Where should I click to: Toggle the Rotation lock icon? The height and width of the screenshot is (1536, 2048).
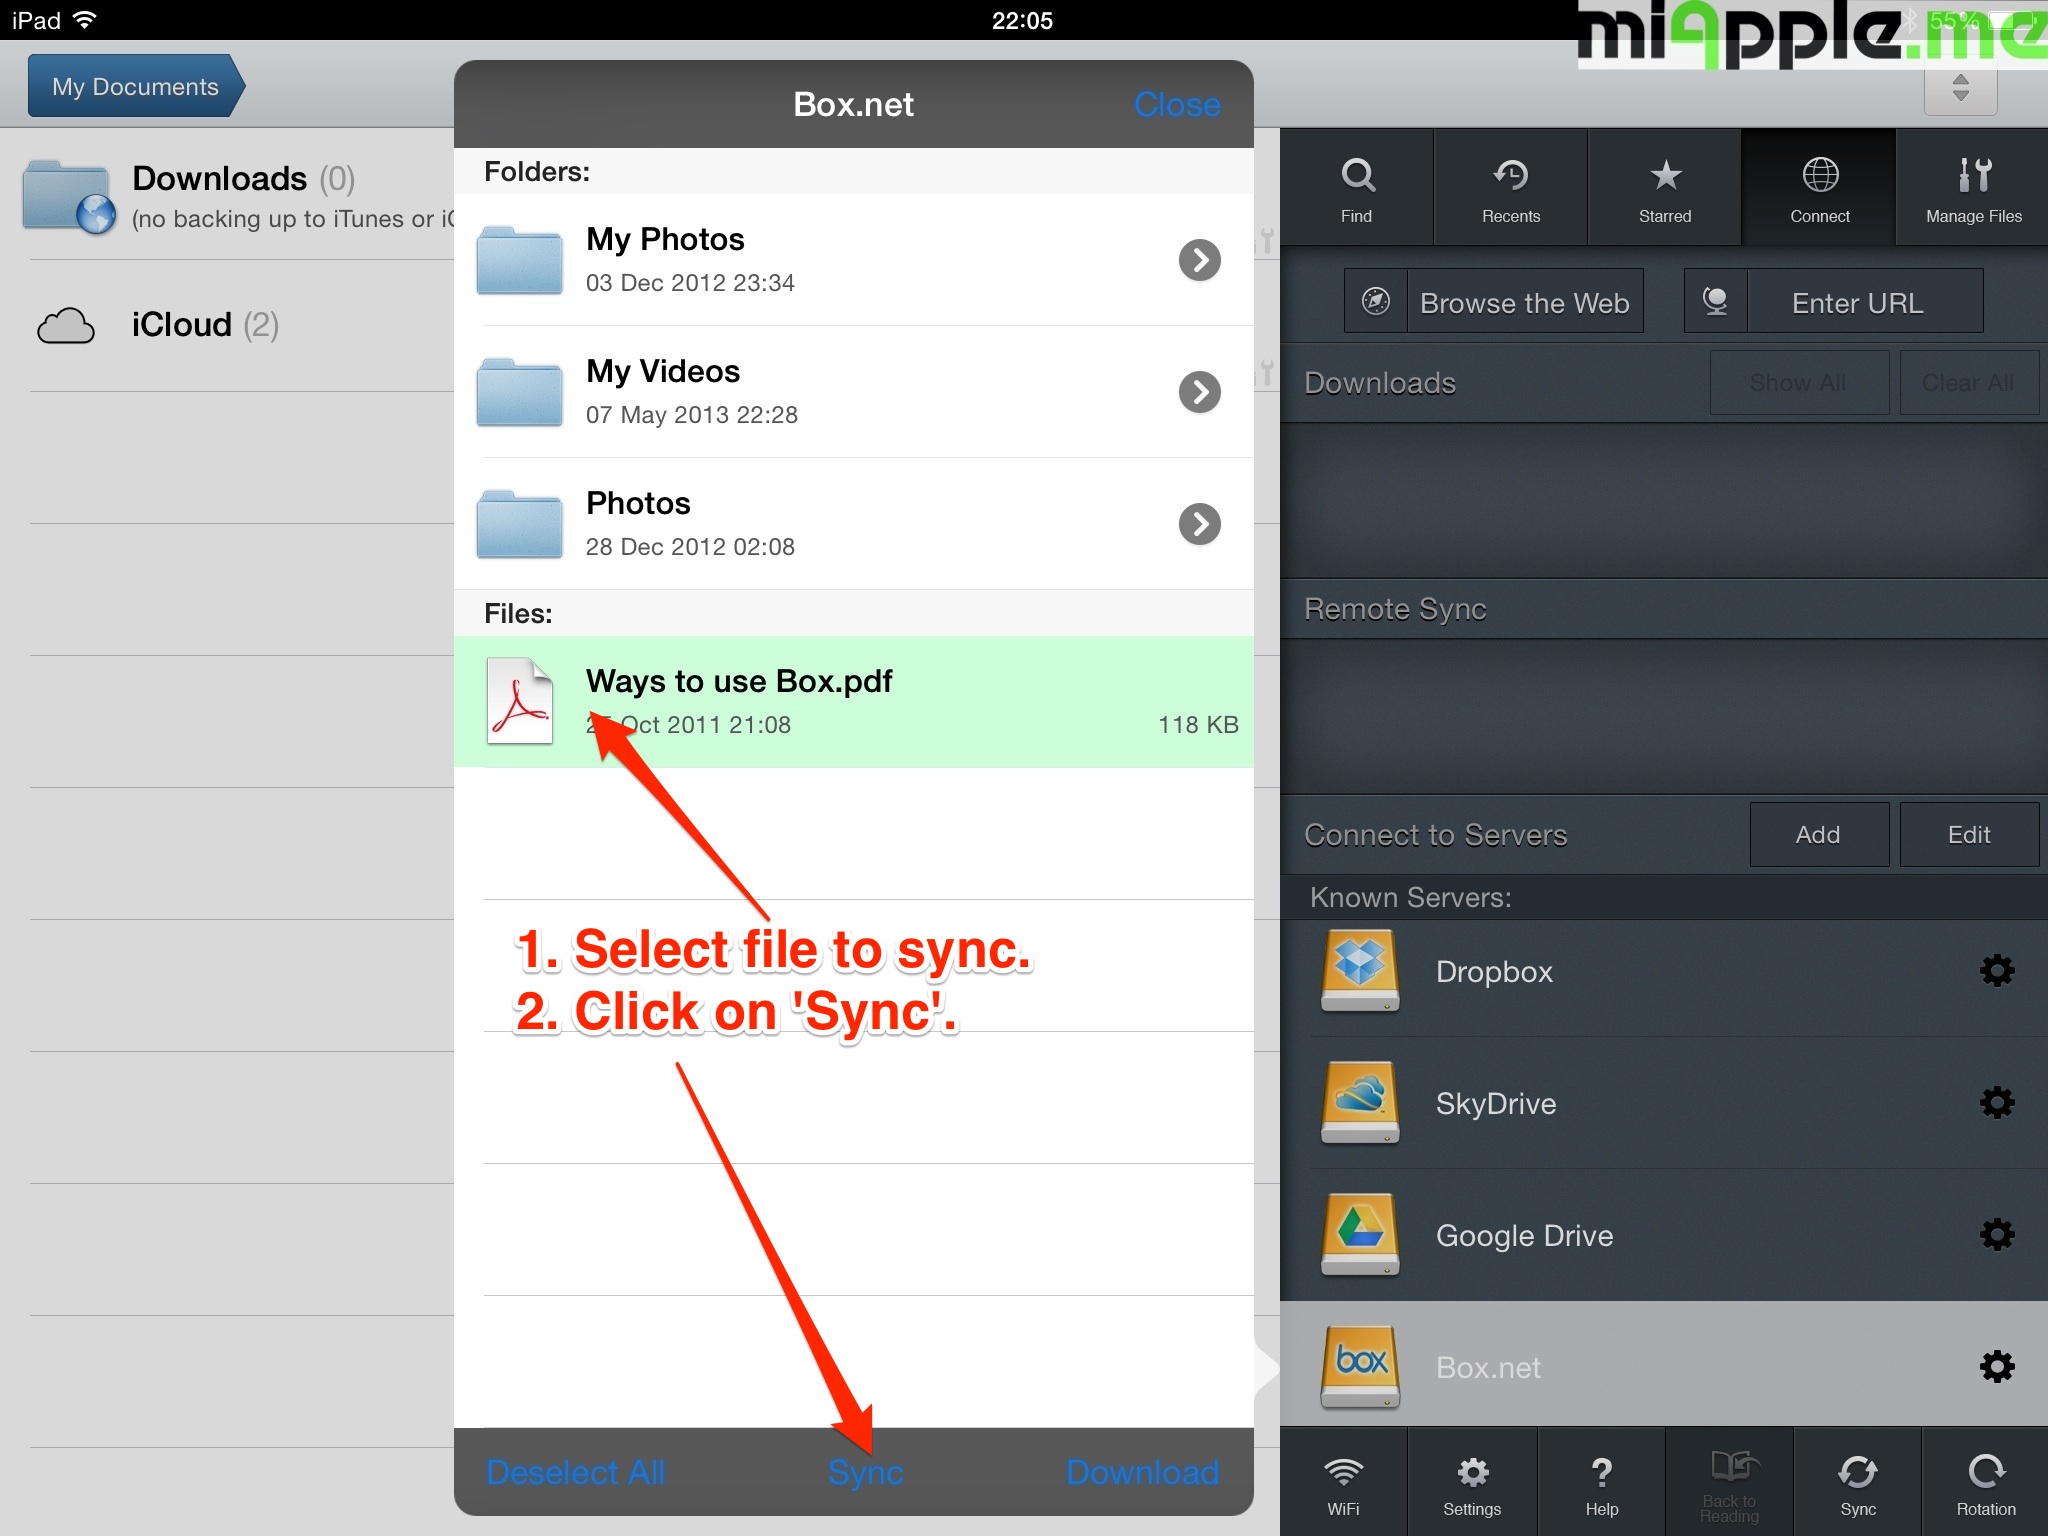tap(1985, 1484)
